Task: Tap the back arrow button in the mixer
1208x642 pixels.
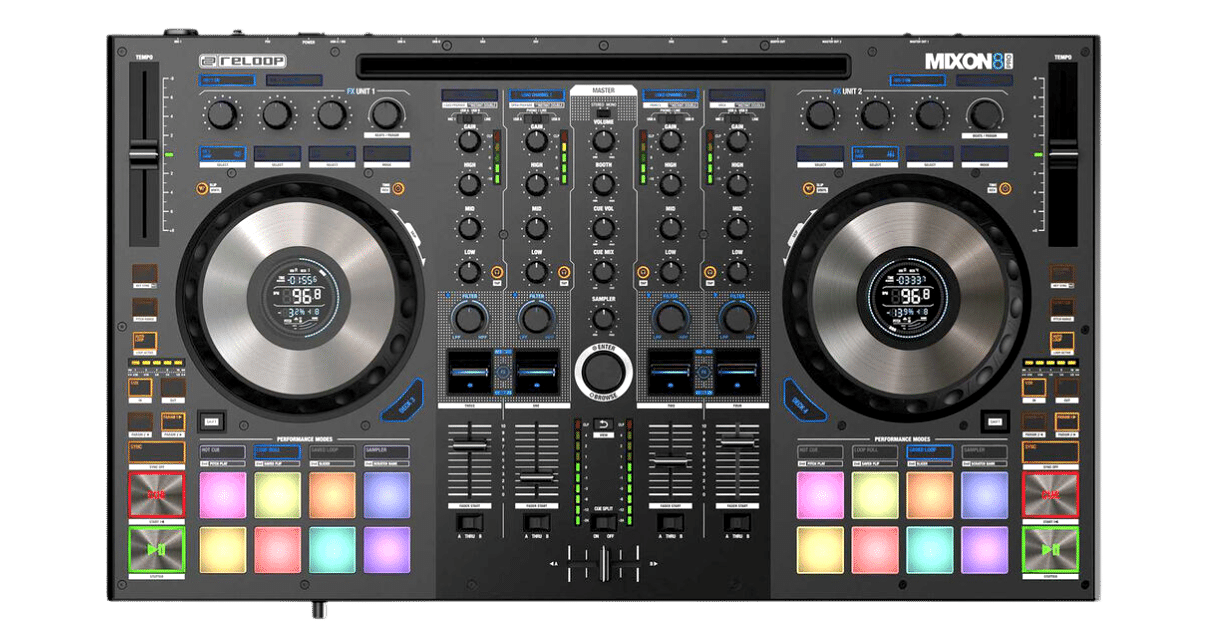Action: (x=603, y=425)
